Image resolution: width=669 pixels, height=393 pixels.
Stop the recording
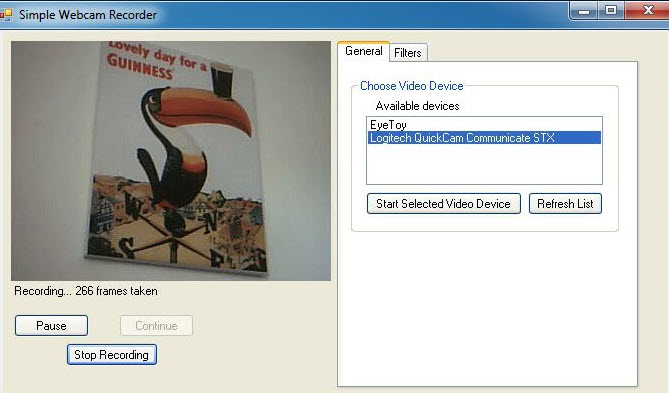click(112, 355)
